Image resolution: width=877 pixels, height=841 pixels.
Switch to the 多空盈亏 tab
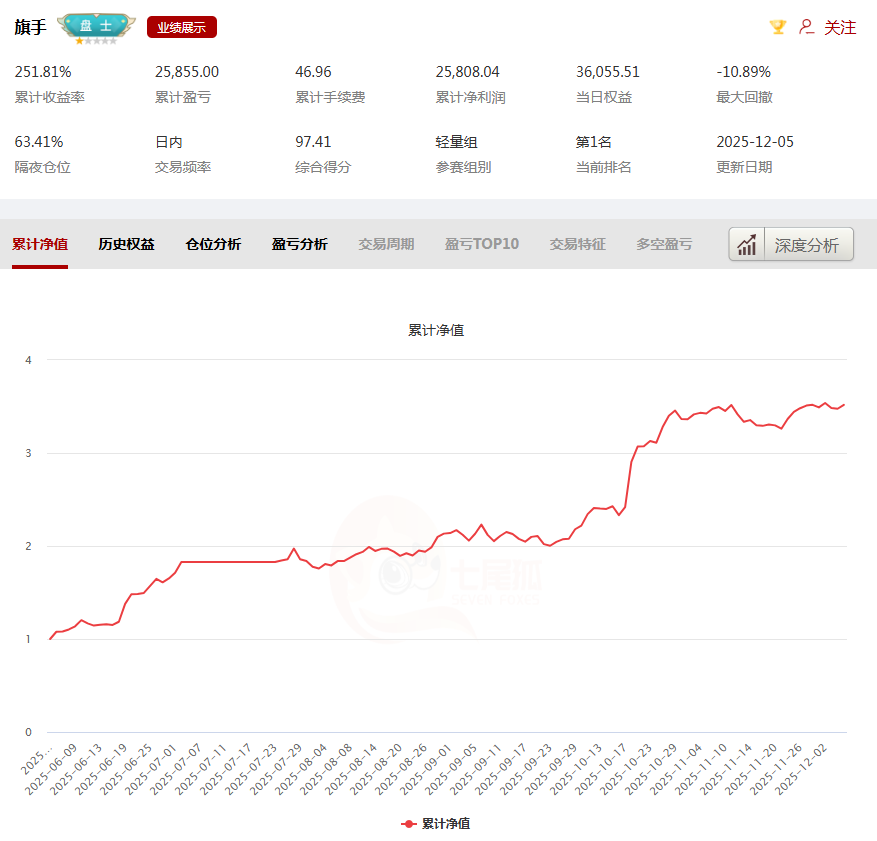664,244
